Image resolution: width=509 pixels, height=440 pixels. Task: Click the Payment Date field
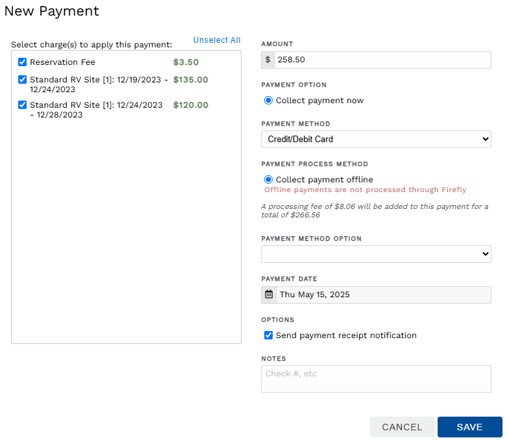click(x=383, y=295)
